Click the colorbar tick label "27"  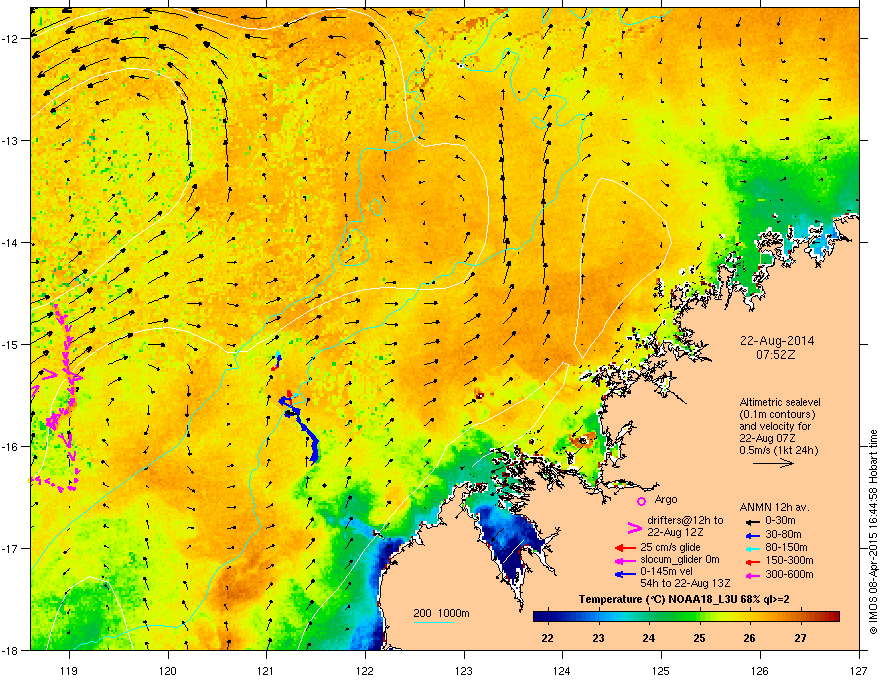pyautogui.click(x=800, y=638)
